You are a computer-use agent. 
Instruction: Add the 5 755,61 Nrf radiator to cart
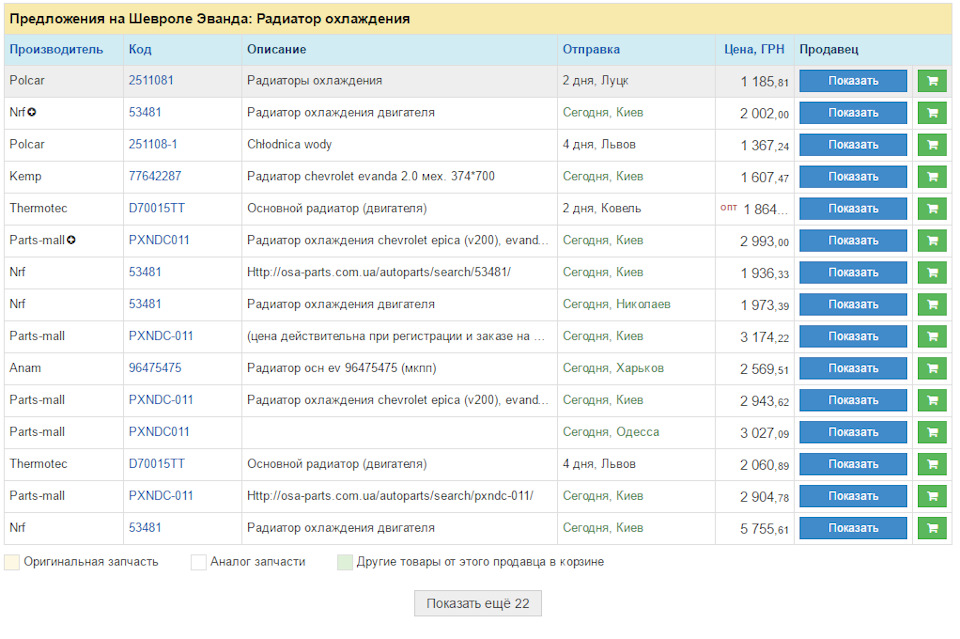(x=932, y=528)
